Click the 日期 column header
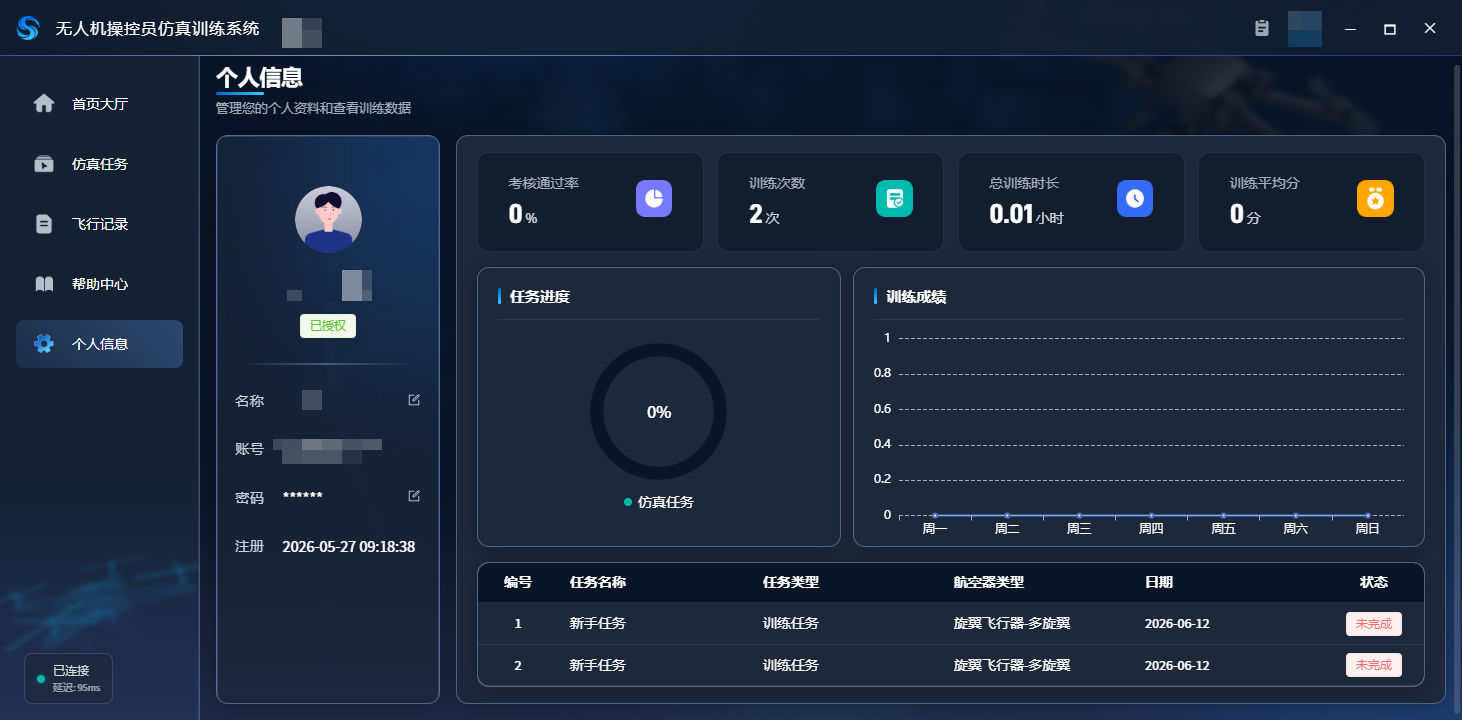 coord(1159,582)
